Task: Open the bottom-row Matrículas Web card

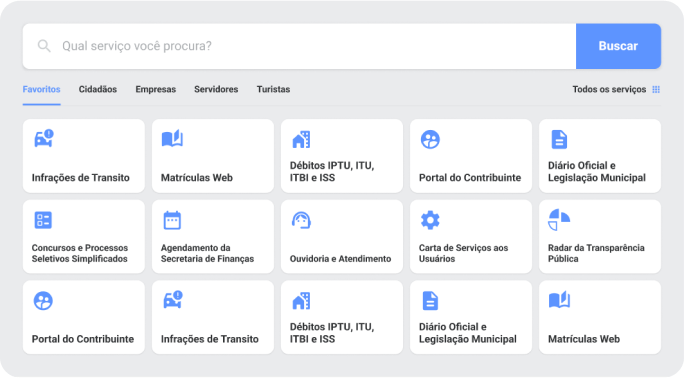Action: pos(600,317)
